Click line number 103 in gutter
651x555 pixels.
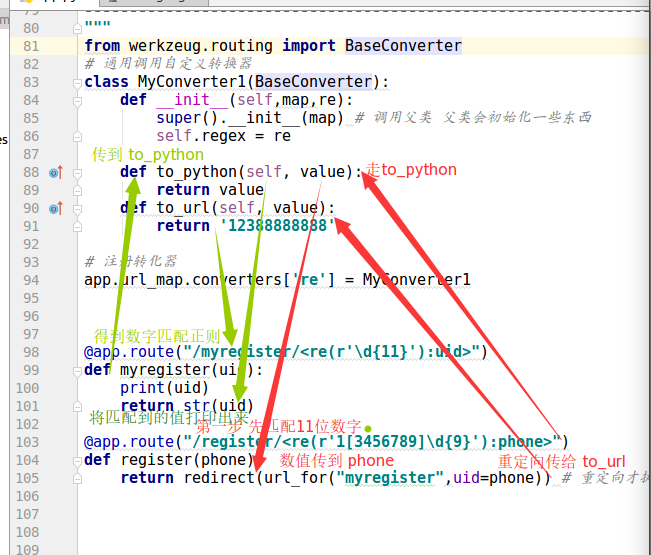27,443
